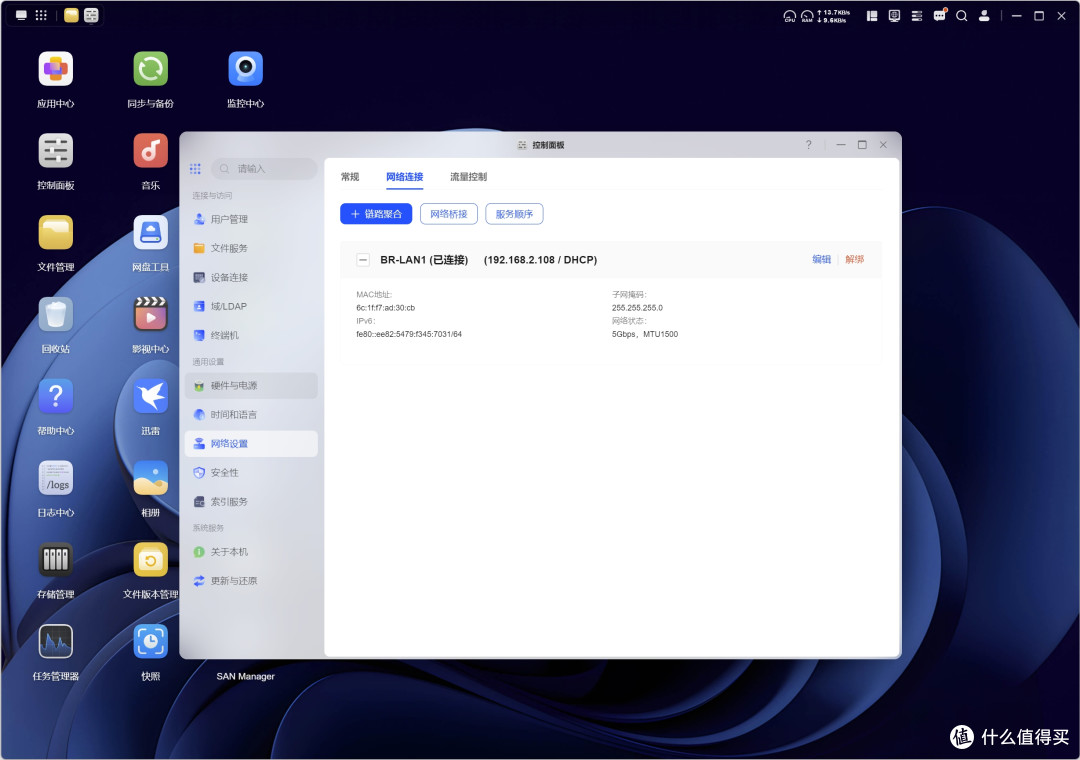This screenshot has width=1080, height=760.
Task: Open the 帮助中心 desktop icon
Action: click(x=56, y=396)
